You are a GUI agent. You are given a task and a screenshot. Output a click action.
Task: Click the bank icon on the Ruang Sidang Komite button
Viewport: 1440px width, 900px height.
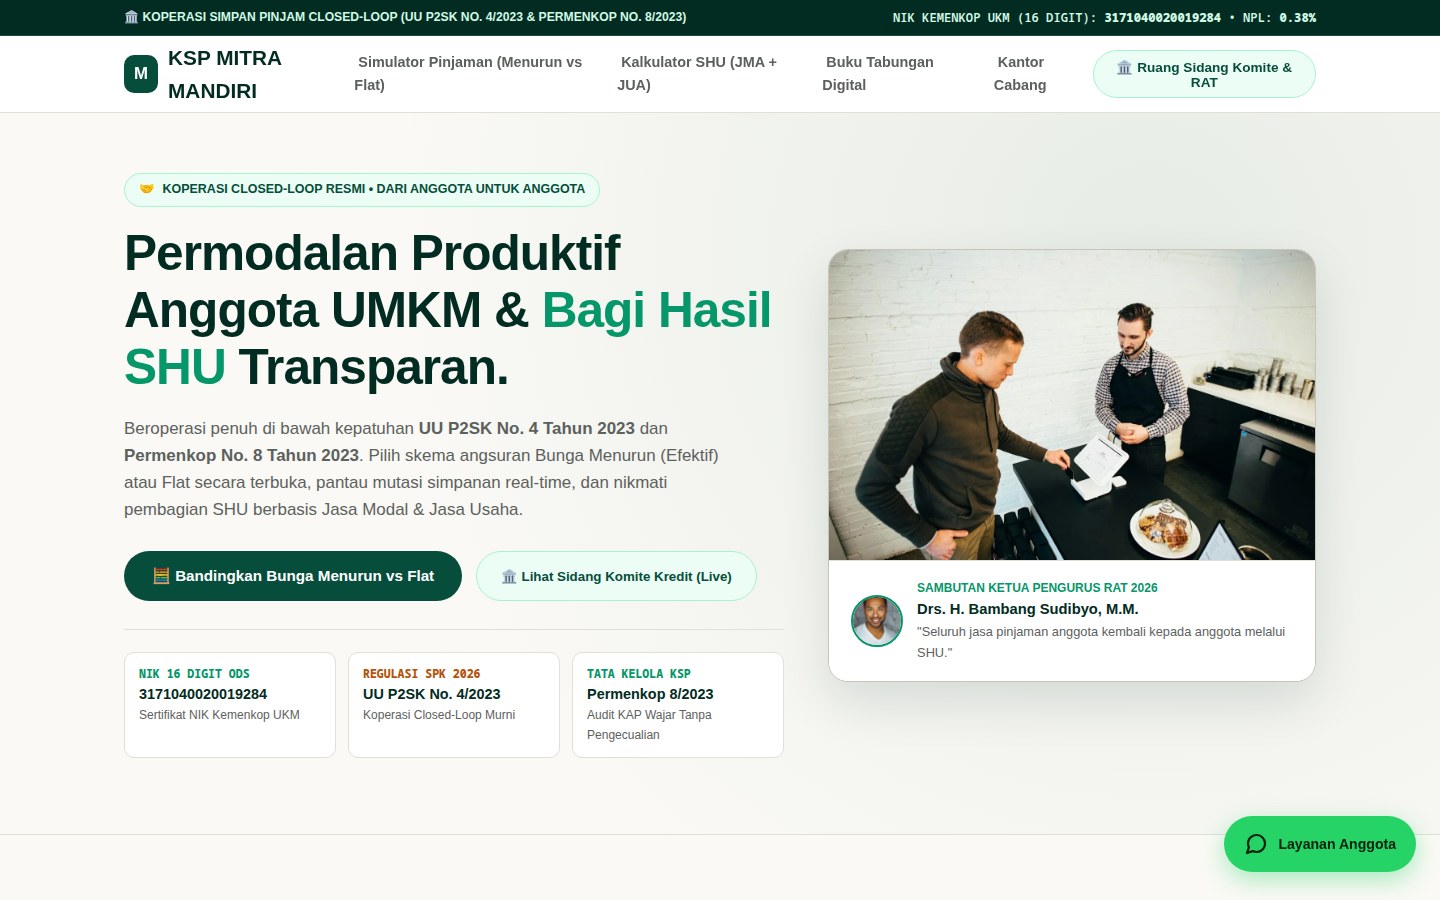(1124, 67)
